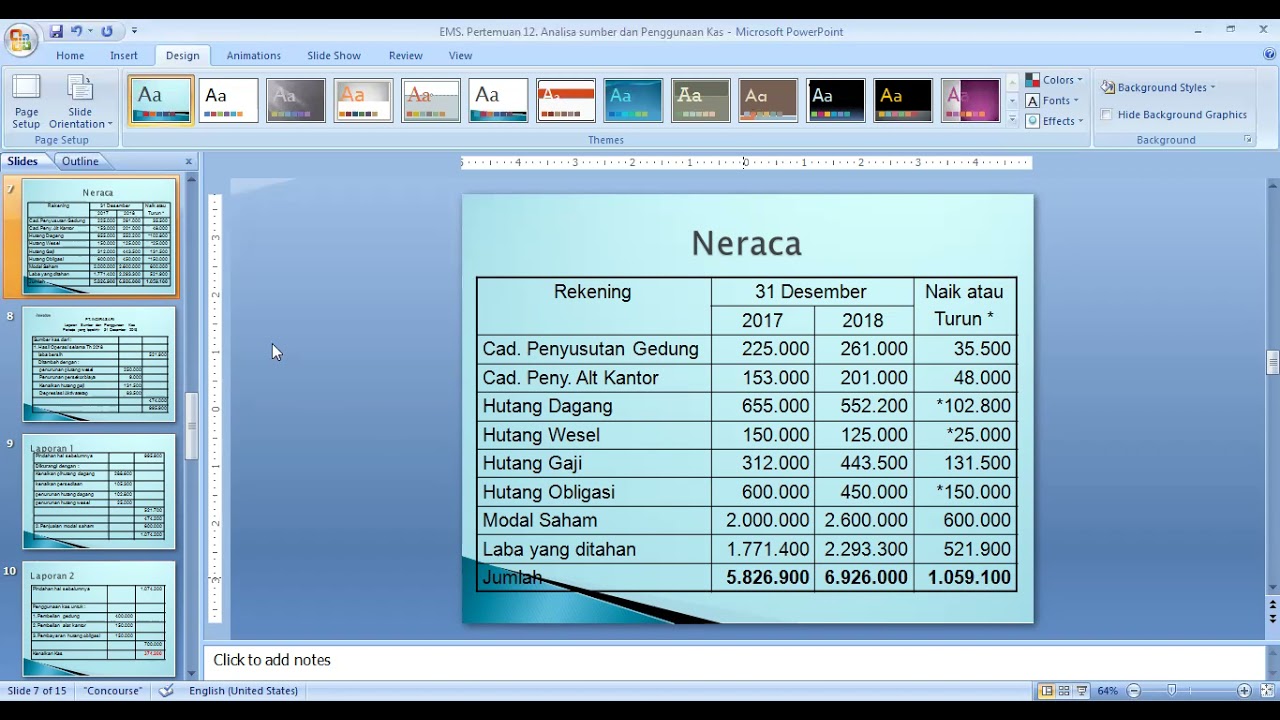Select slide 10 Laporan 2 thumbnail
The height and width of the screenshot is (720, 1280).
pyautogui.click(x=99, y=619)
